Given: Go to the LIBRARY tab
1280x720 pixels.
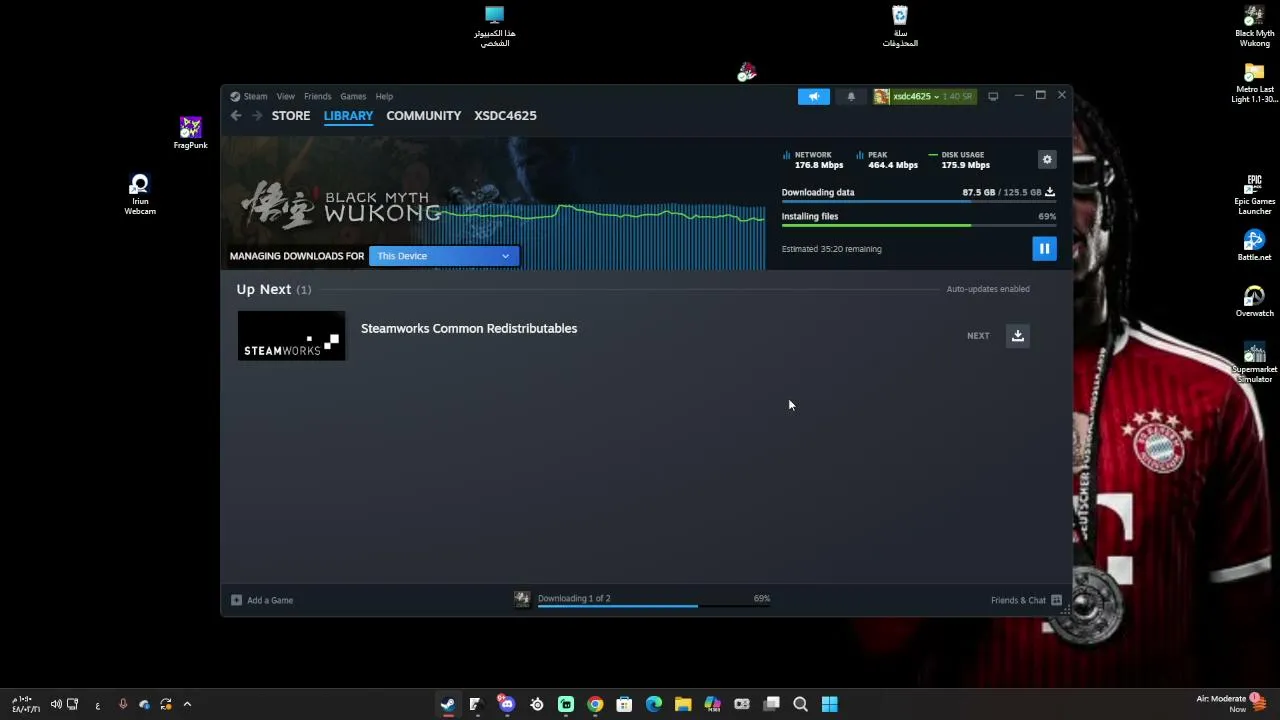Looking at the screenshot, I should click(x=348, y=116).
